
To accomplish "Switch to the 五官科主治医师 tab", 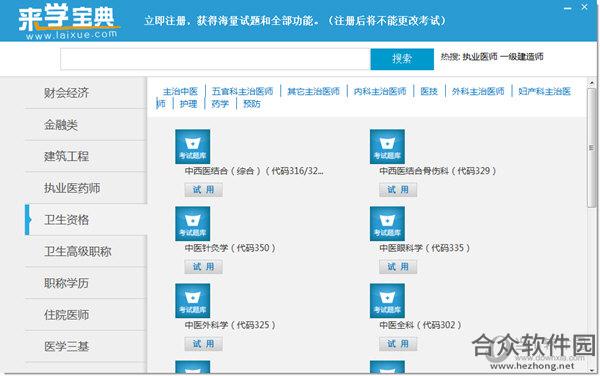I will point(243,91).
